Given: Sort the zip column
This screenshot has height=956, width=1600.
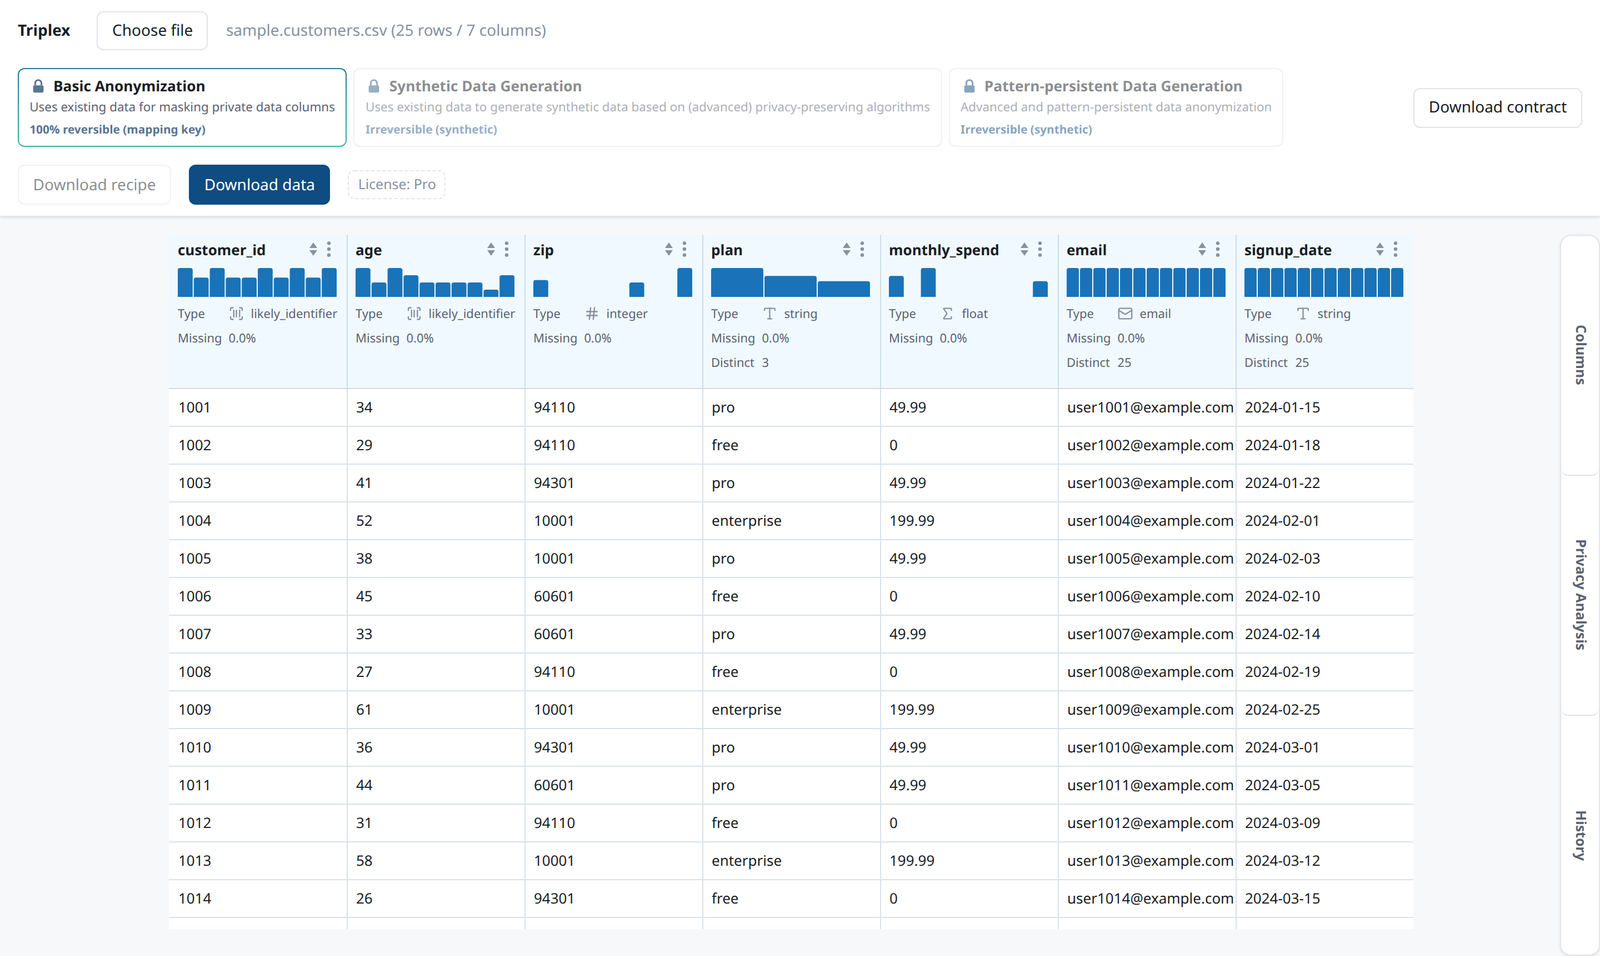Looking at the screenshot, I should (x=669, y=250).
